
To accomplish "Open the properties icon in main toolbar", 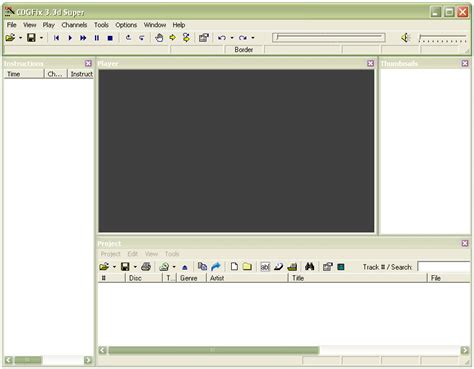I will [x=204, y=38].
